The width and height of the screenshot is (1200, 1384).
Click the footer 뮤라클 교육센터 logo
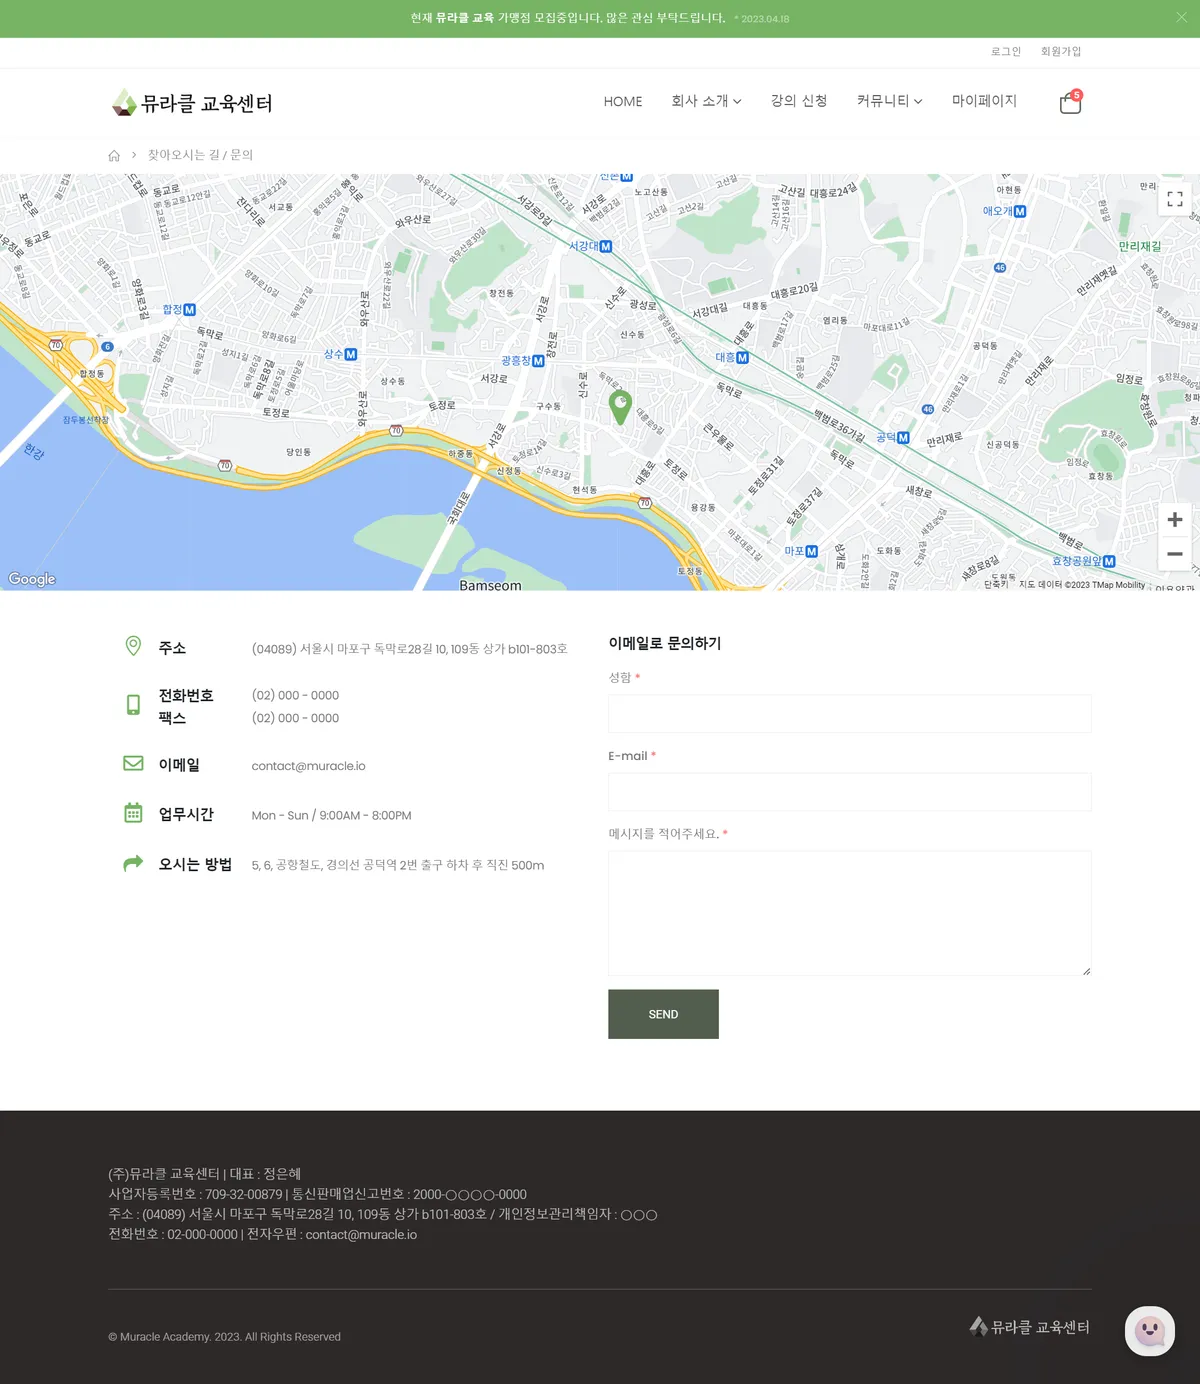[x=1029, y=1327]
